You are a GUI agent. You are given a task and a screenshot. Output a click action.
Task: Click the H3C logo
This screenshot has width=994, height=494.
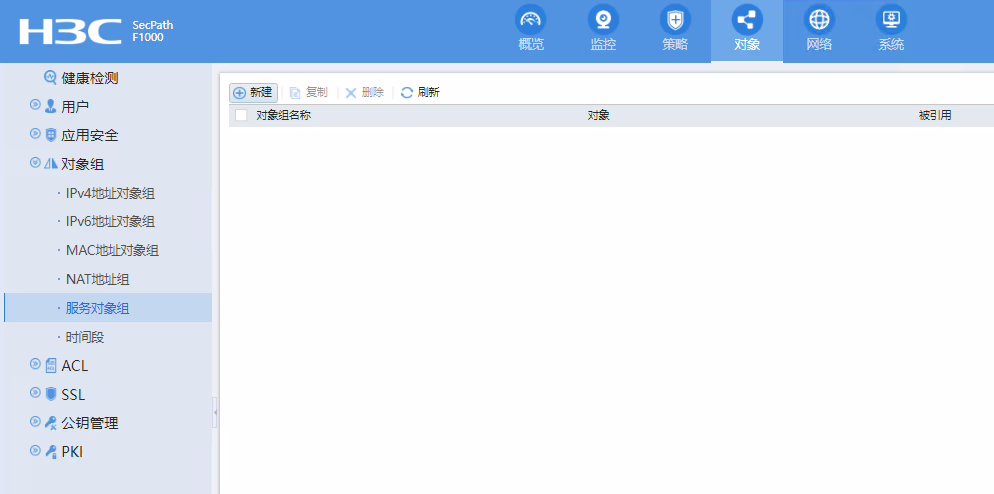[x=70, y=31]
